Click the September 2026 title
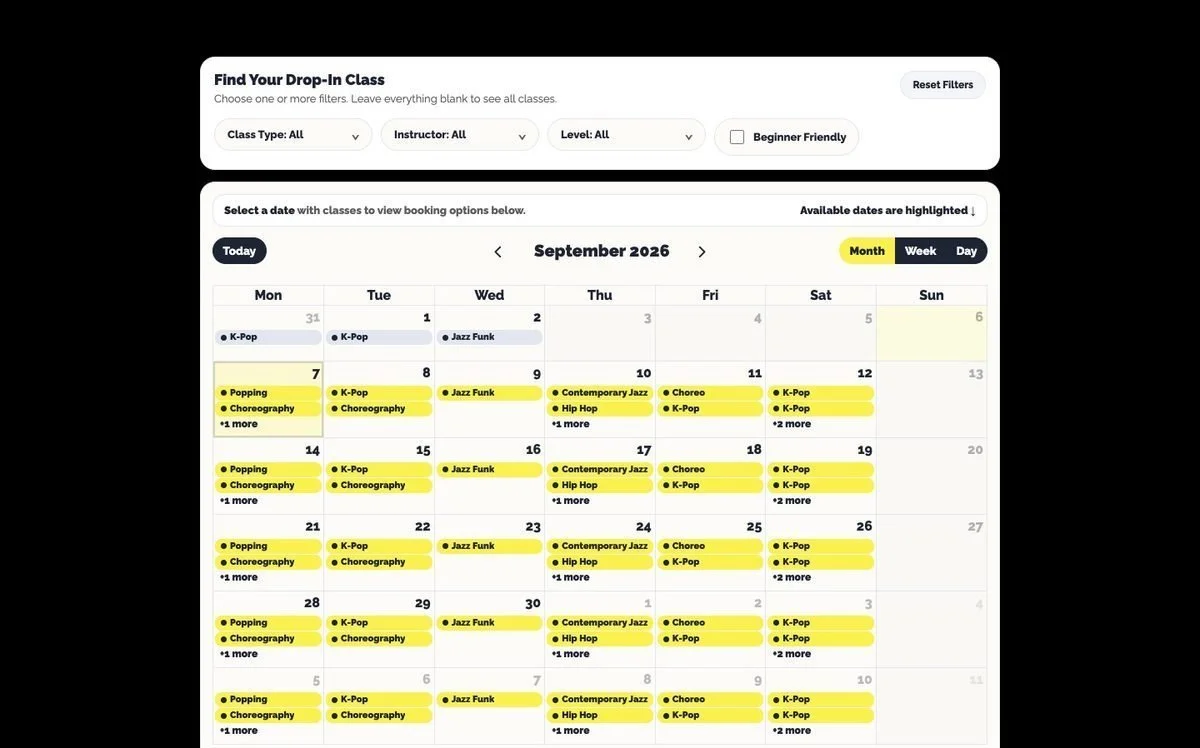1200x748 pixels. click(x=601, y=251)
